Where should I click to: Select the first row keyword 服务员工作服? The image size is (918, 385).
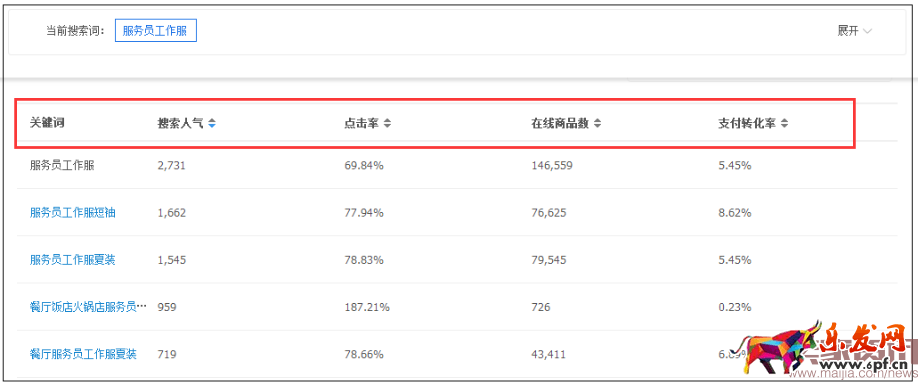click(x=62, y=166)
